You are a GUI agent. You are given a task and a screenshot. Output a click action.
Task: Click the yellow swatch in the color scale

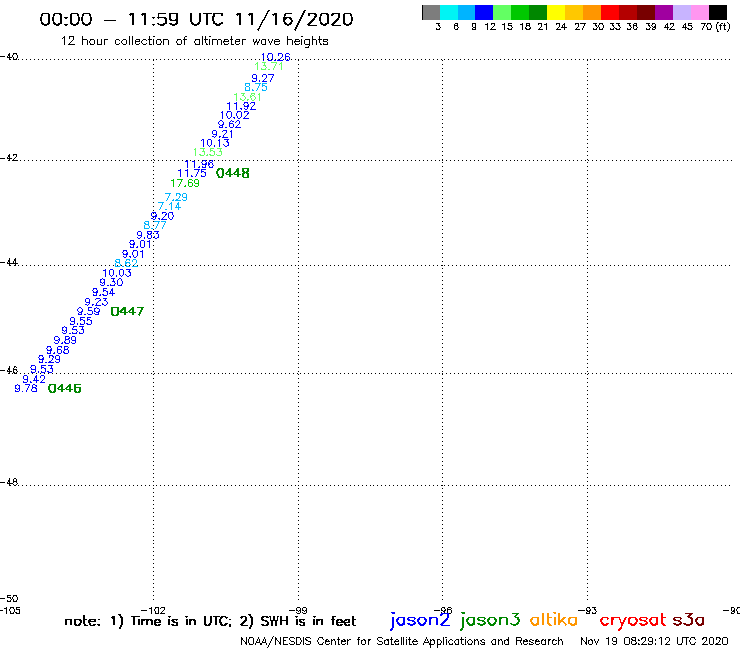pos(556,12)
